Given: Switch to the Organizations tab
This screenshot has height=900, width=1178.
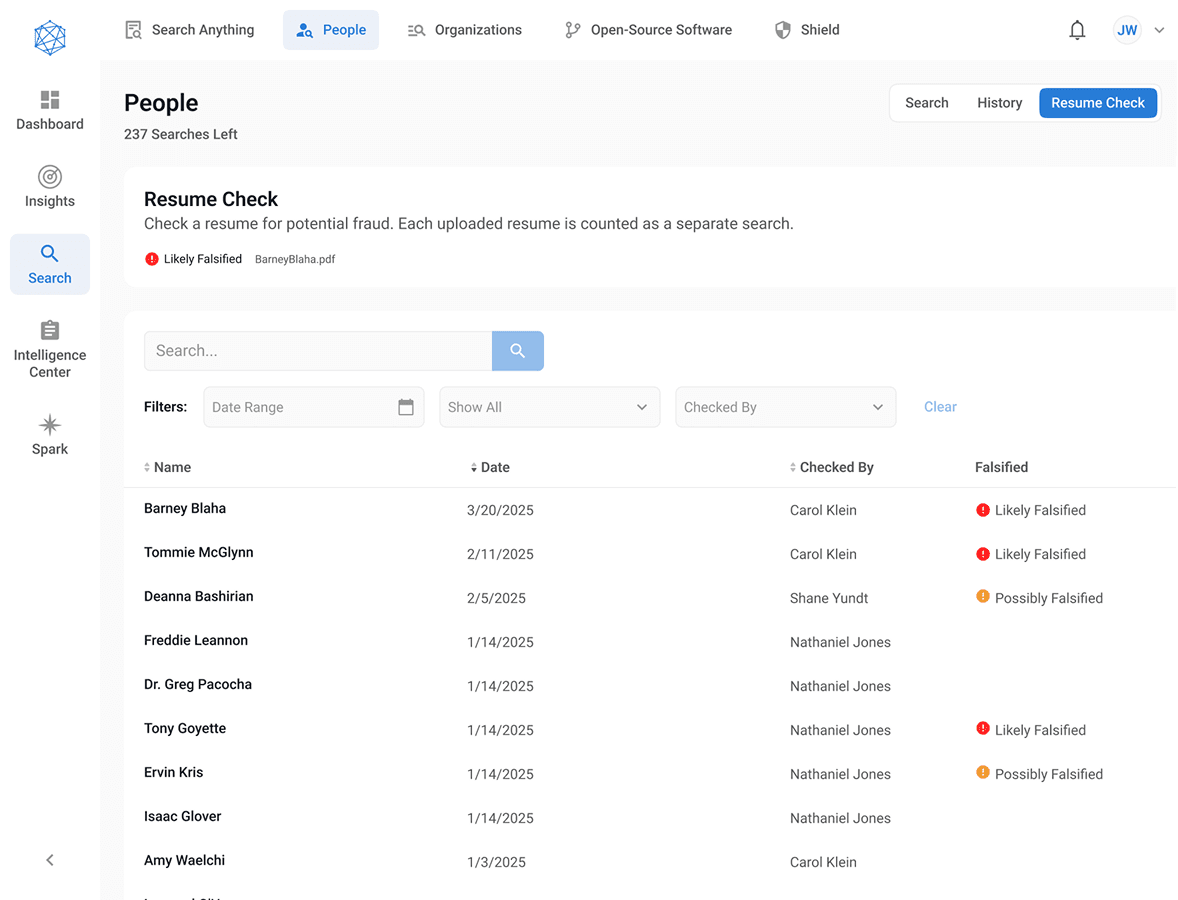Looking at the screenshot, I should pyautogui.click(x=465, y=30).
